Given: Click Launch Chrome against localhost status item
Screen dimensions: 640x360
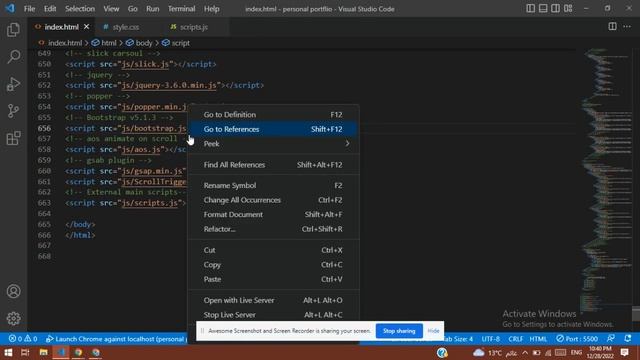Looking at the screenshot, I should pyautogui.click(x=116, y=339).
